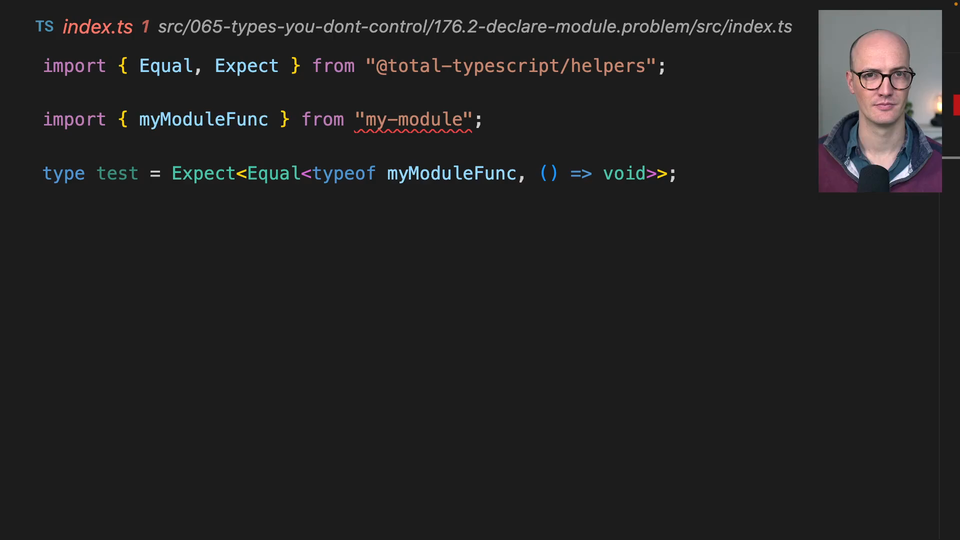Click the "@total-typescript/helpers" import path

[510, 66]
